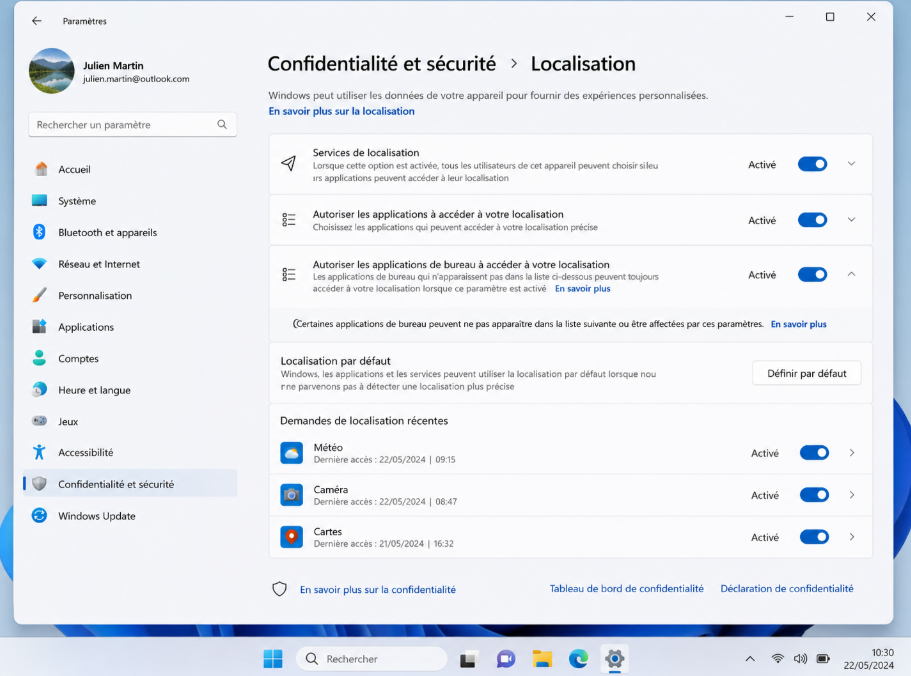Expand the Services de localisation section
The height and width of the screenshot is (676, 911).
851,164
